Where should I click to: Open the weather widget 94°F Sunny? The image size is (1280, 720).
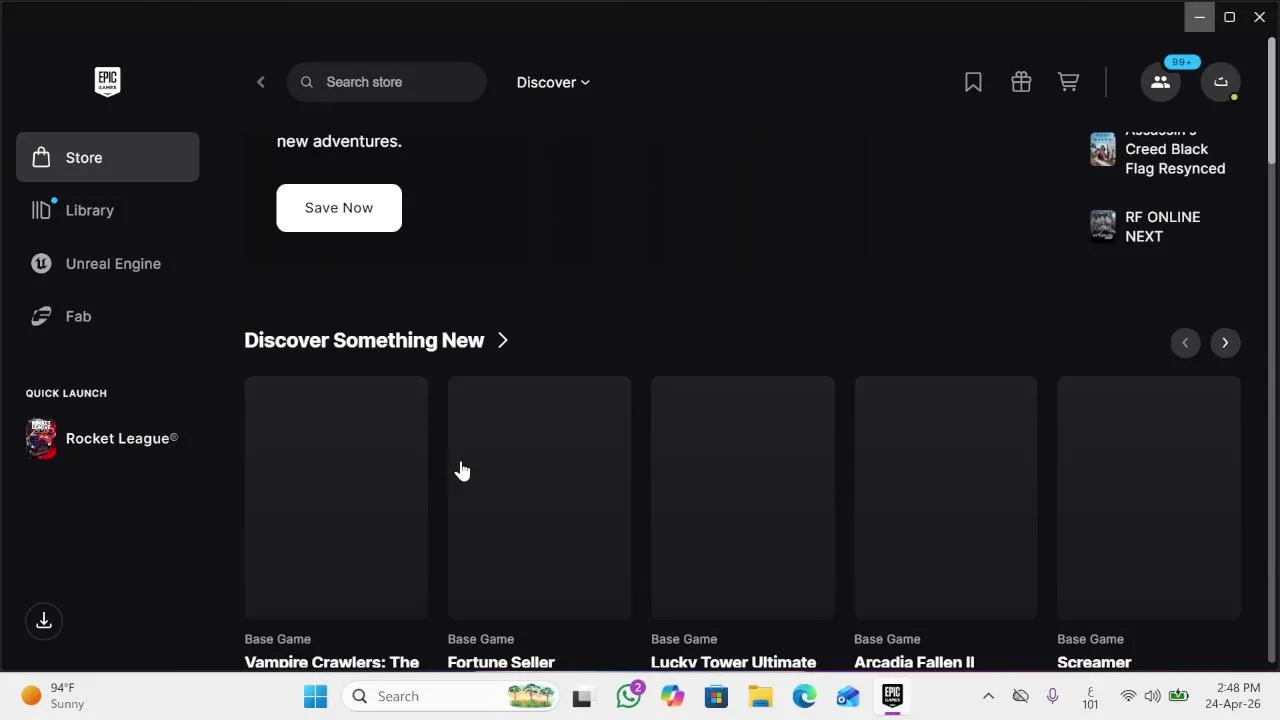point(54,696)
